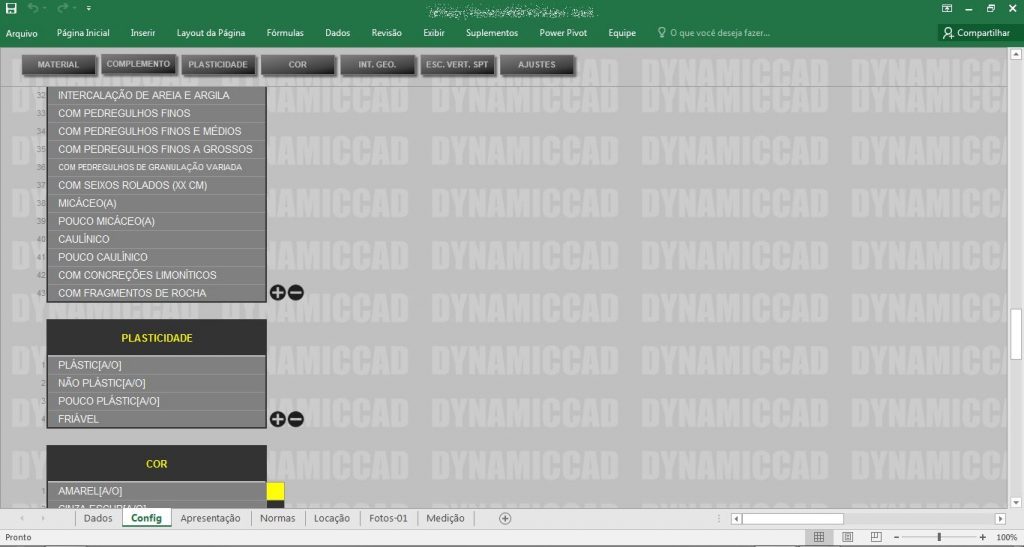The image size is (1024, 547).
Task: Click the Undo arrow icon
Action: 32,8
